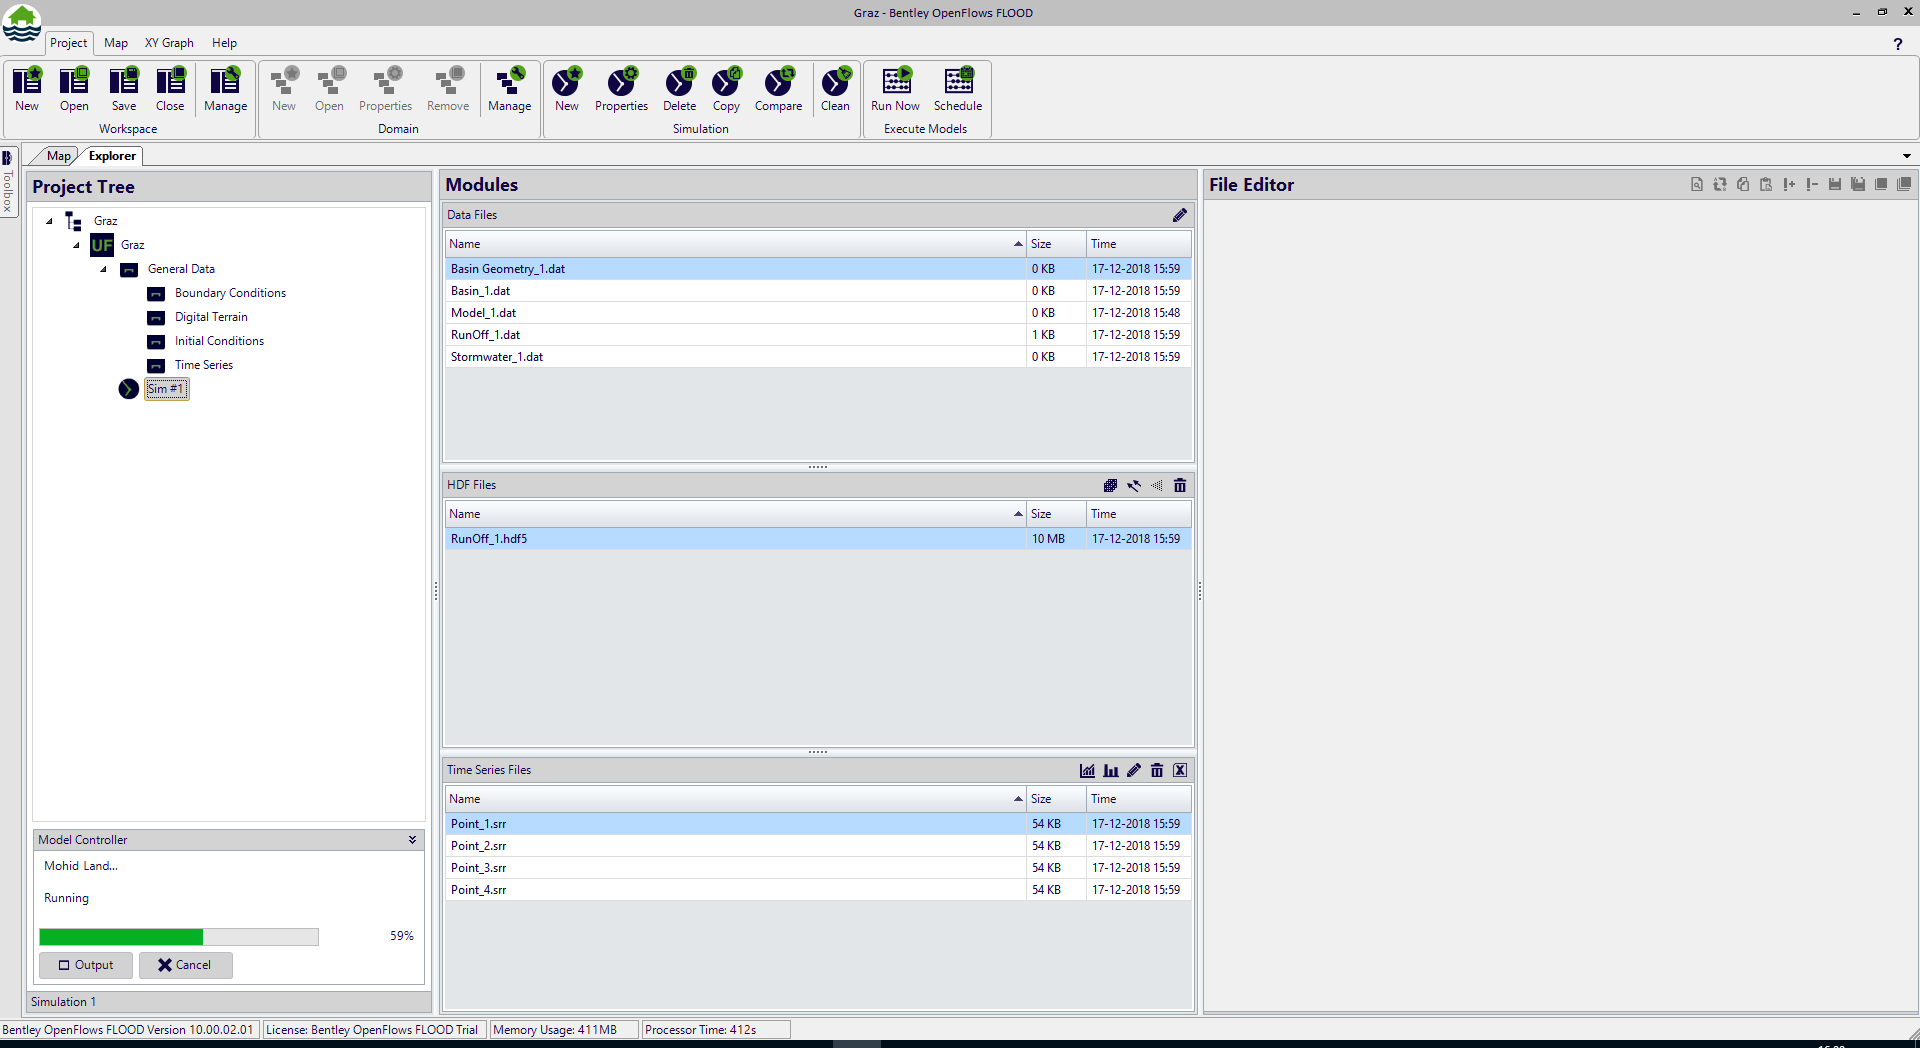Open the Help ribbon tab
This screenshot has width=1920, height=1048.
pos(224,43)
